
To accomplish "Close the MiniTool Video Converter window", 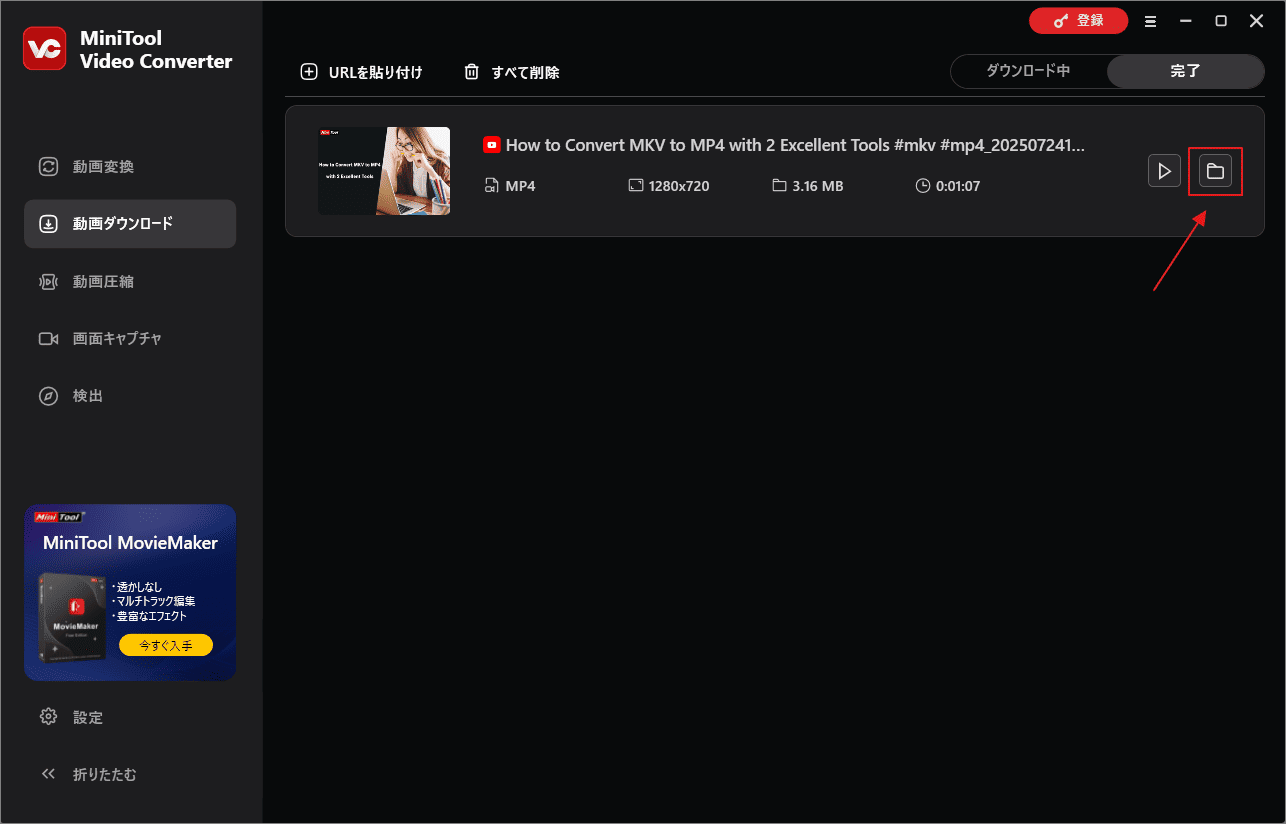I will pos(1257,21).
